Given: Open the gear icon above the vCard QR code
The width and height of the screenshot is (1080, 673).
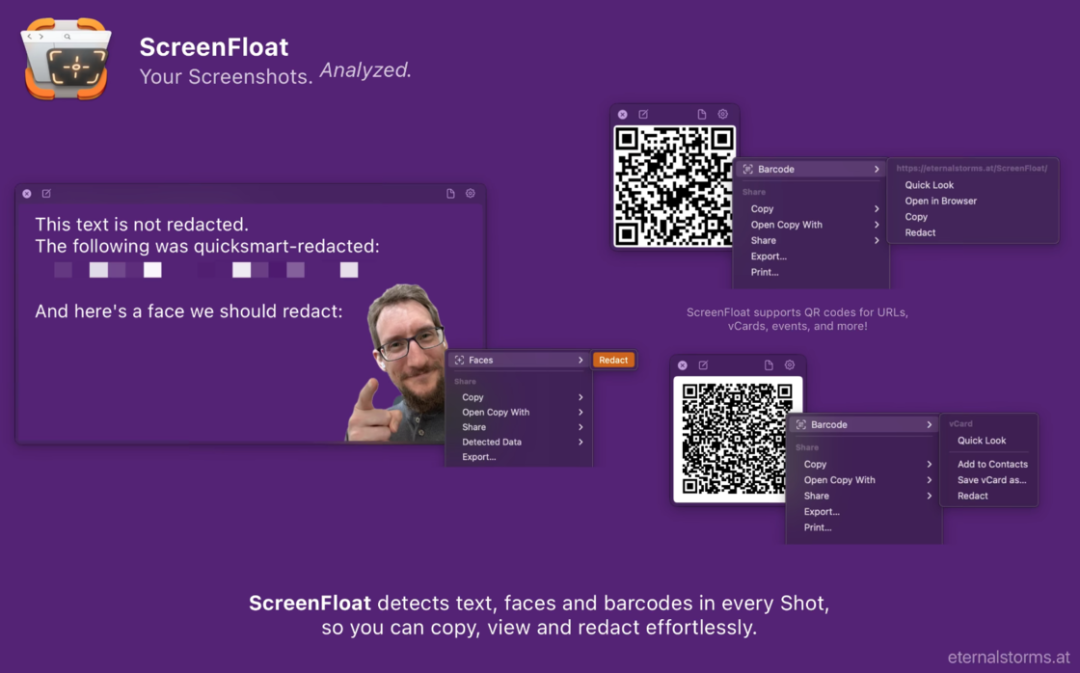Looking at the screenshot, I should pyautogui.click(x=790, y=365).
